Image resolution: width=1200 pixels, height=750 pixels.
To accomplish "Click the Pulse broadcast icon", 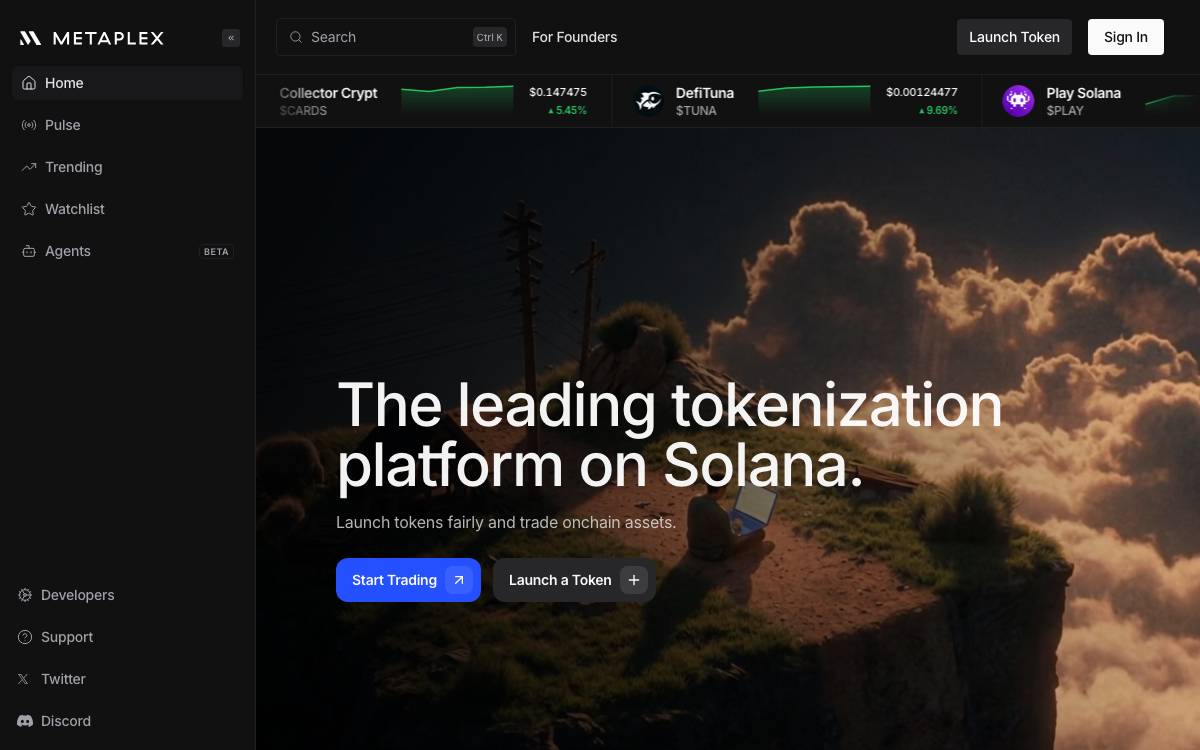I will coord(29,125).
